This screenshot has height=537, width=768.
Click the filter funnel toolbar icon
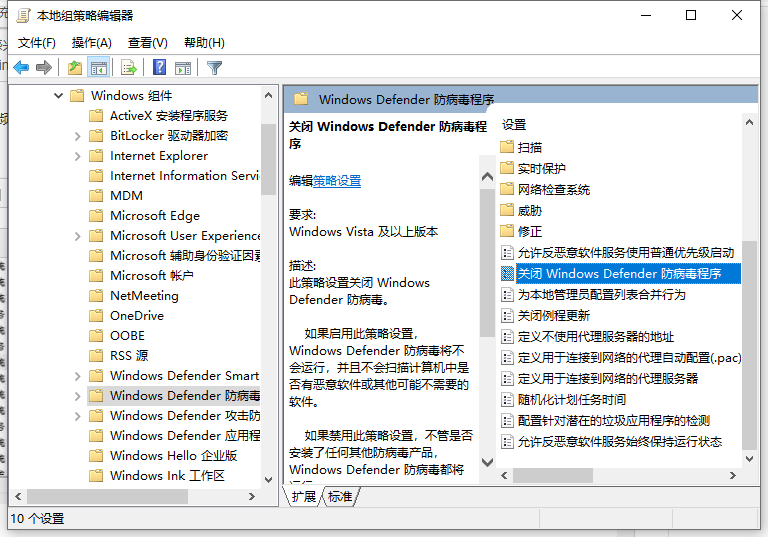coord(214,68)
